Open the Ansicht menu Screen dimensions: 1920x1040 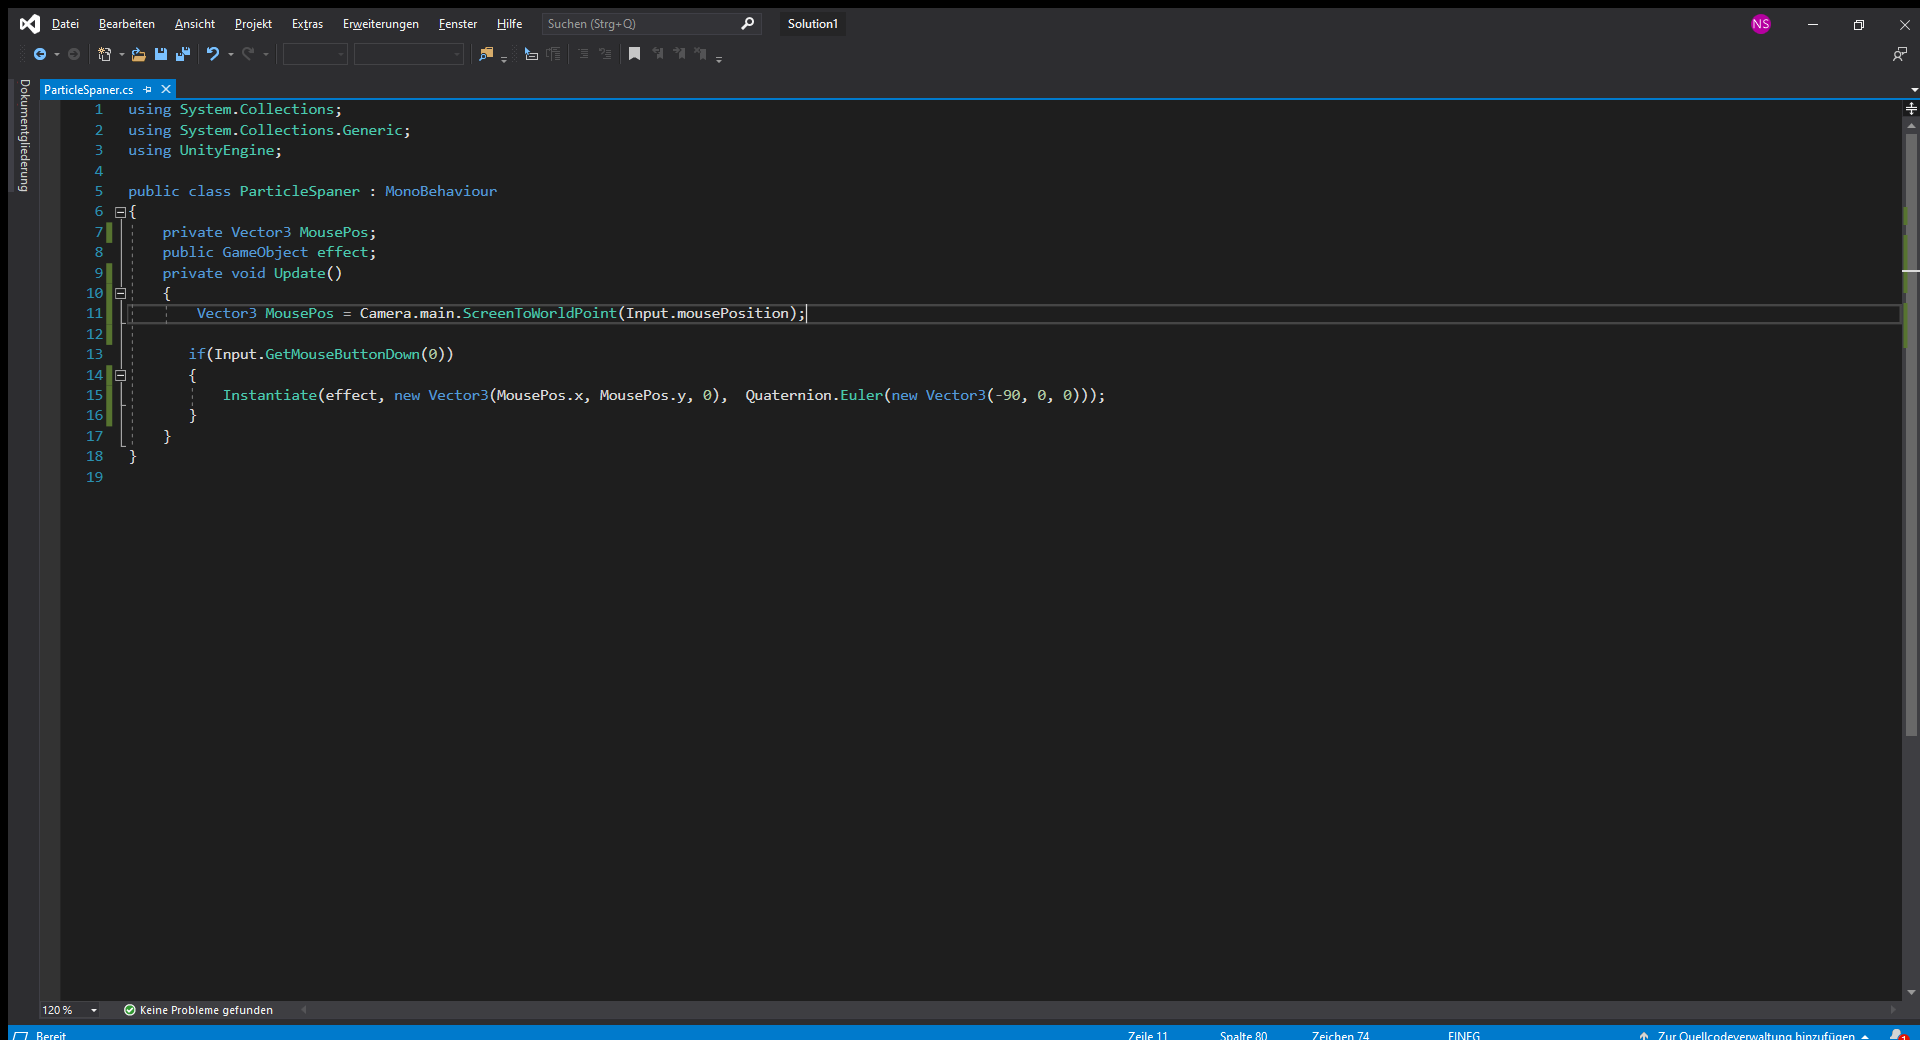(195, 24)
